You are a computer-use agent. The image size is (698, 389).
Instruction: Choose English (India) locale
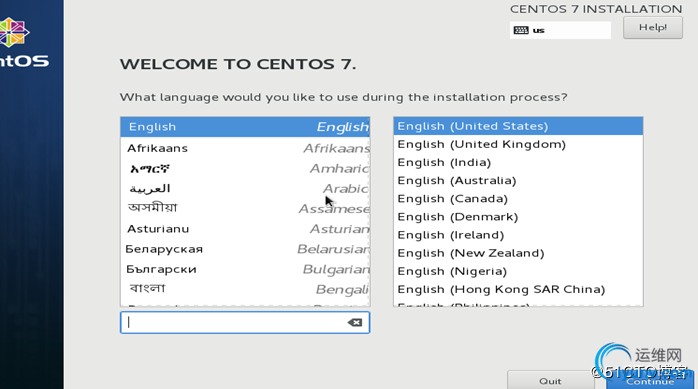pos(518,162)
